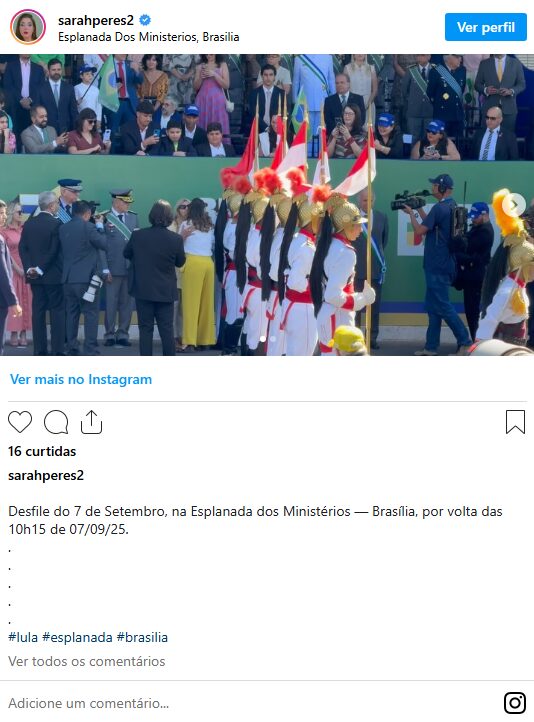Share the post using the share icon
This screenshot has height=722, width=534.
[x=91, y=422]
